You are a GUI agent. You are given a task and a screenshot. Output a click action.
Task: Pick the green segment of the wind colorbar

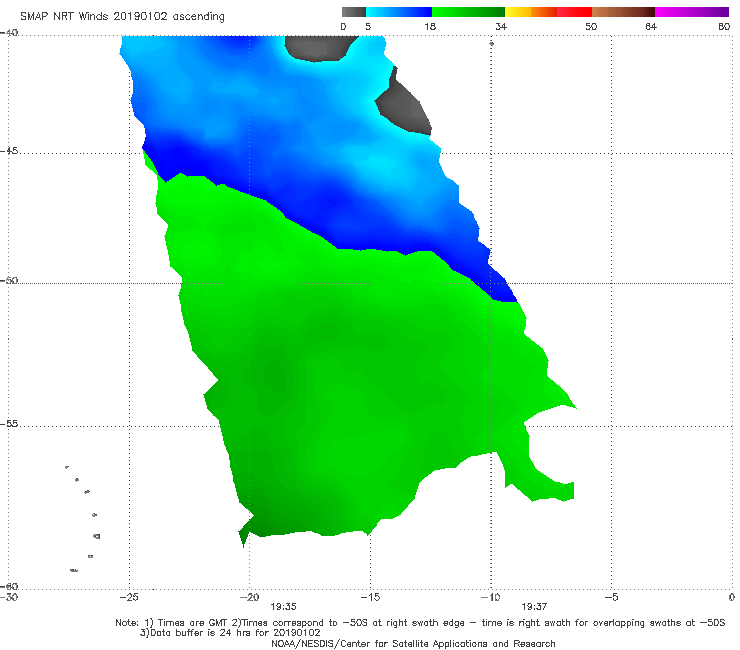click(x=469, y=12)
